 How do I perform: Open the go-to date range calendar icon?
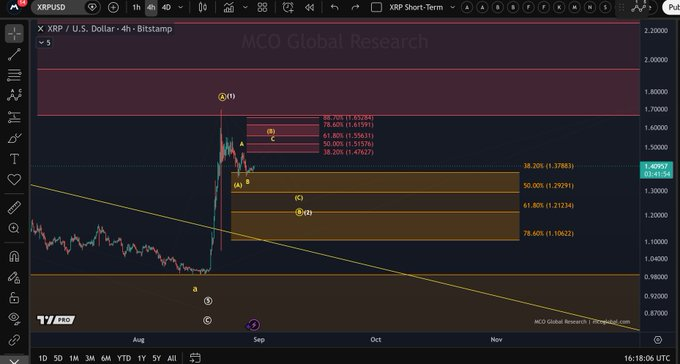(195, 358)
